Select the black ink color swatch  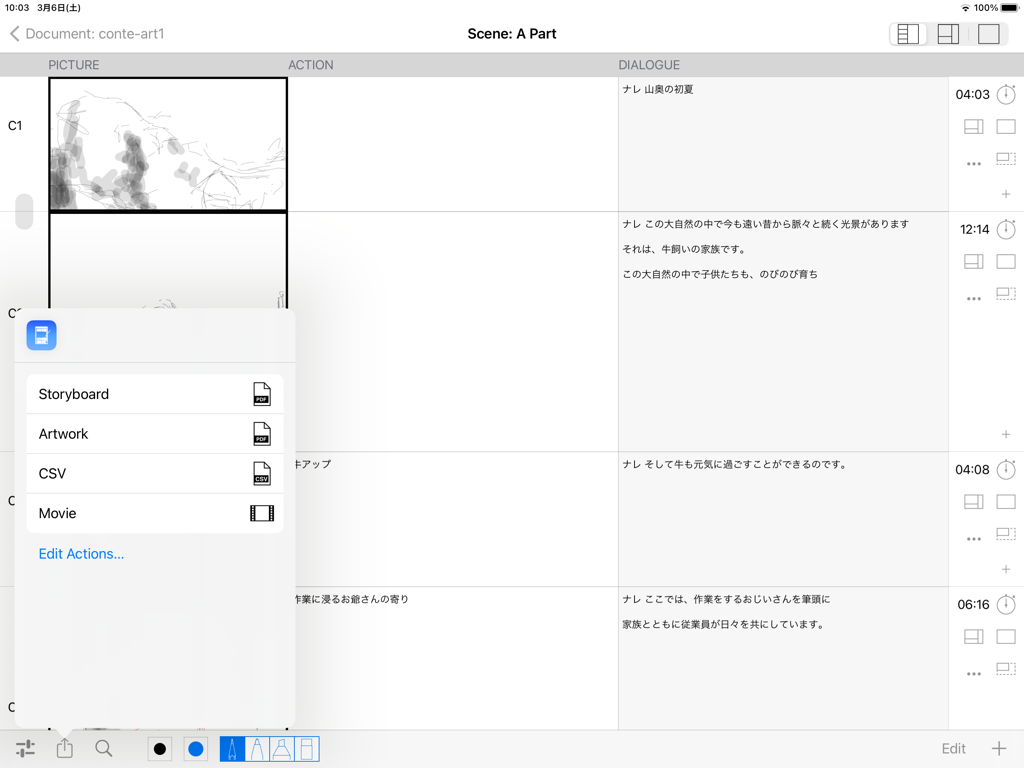tap(160, 748)
